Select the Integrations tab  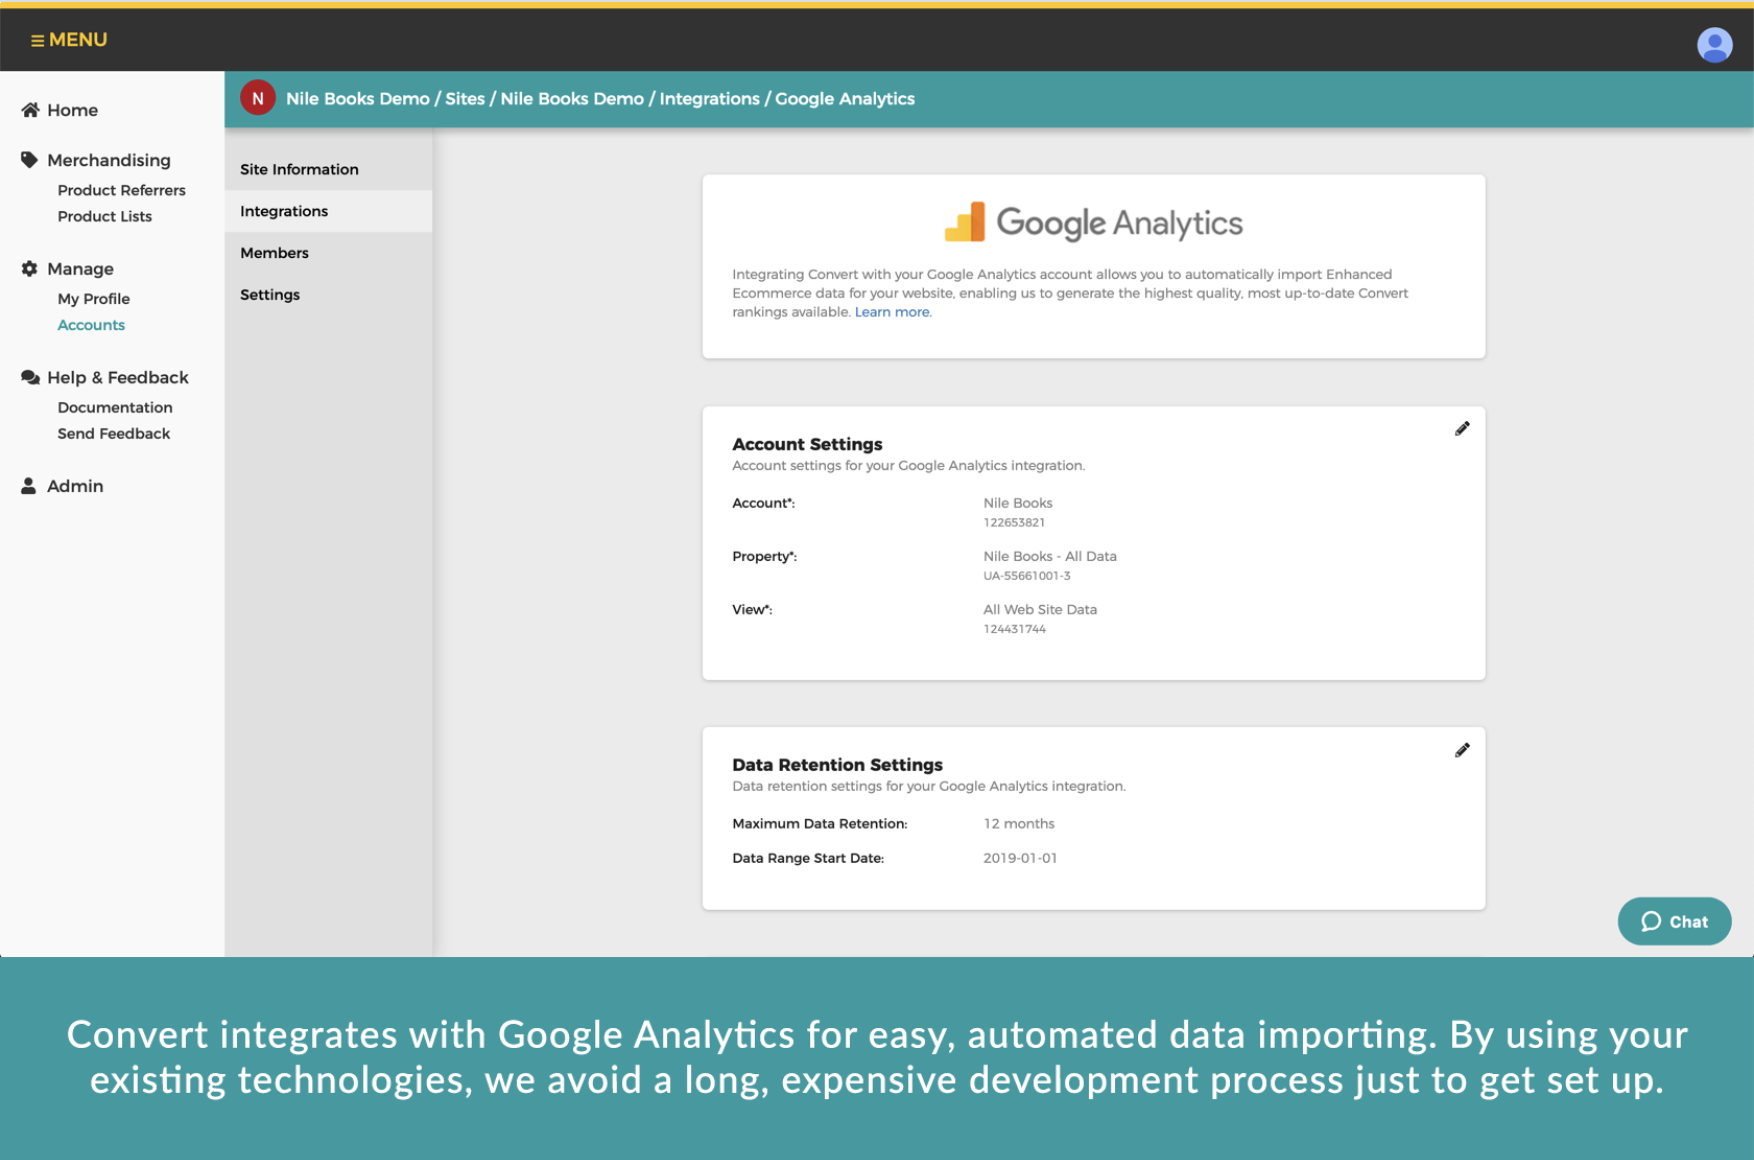(328, 211)
